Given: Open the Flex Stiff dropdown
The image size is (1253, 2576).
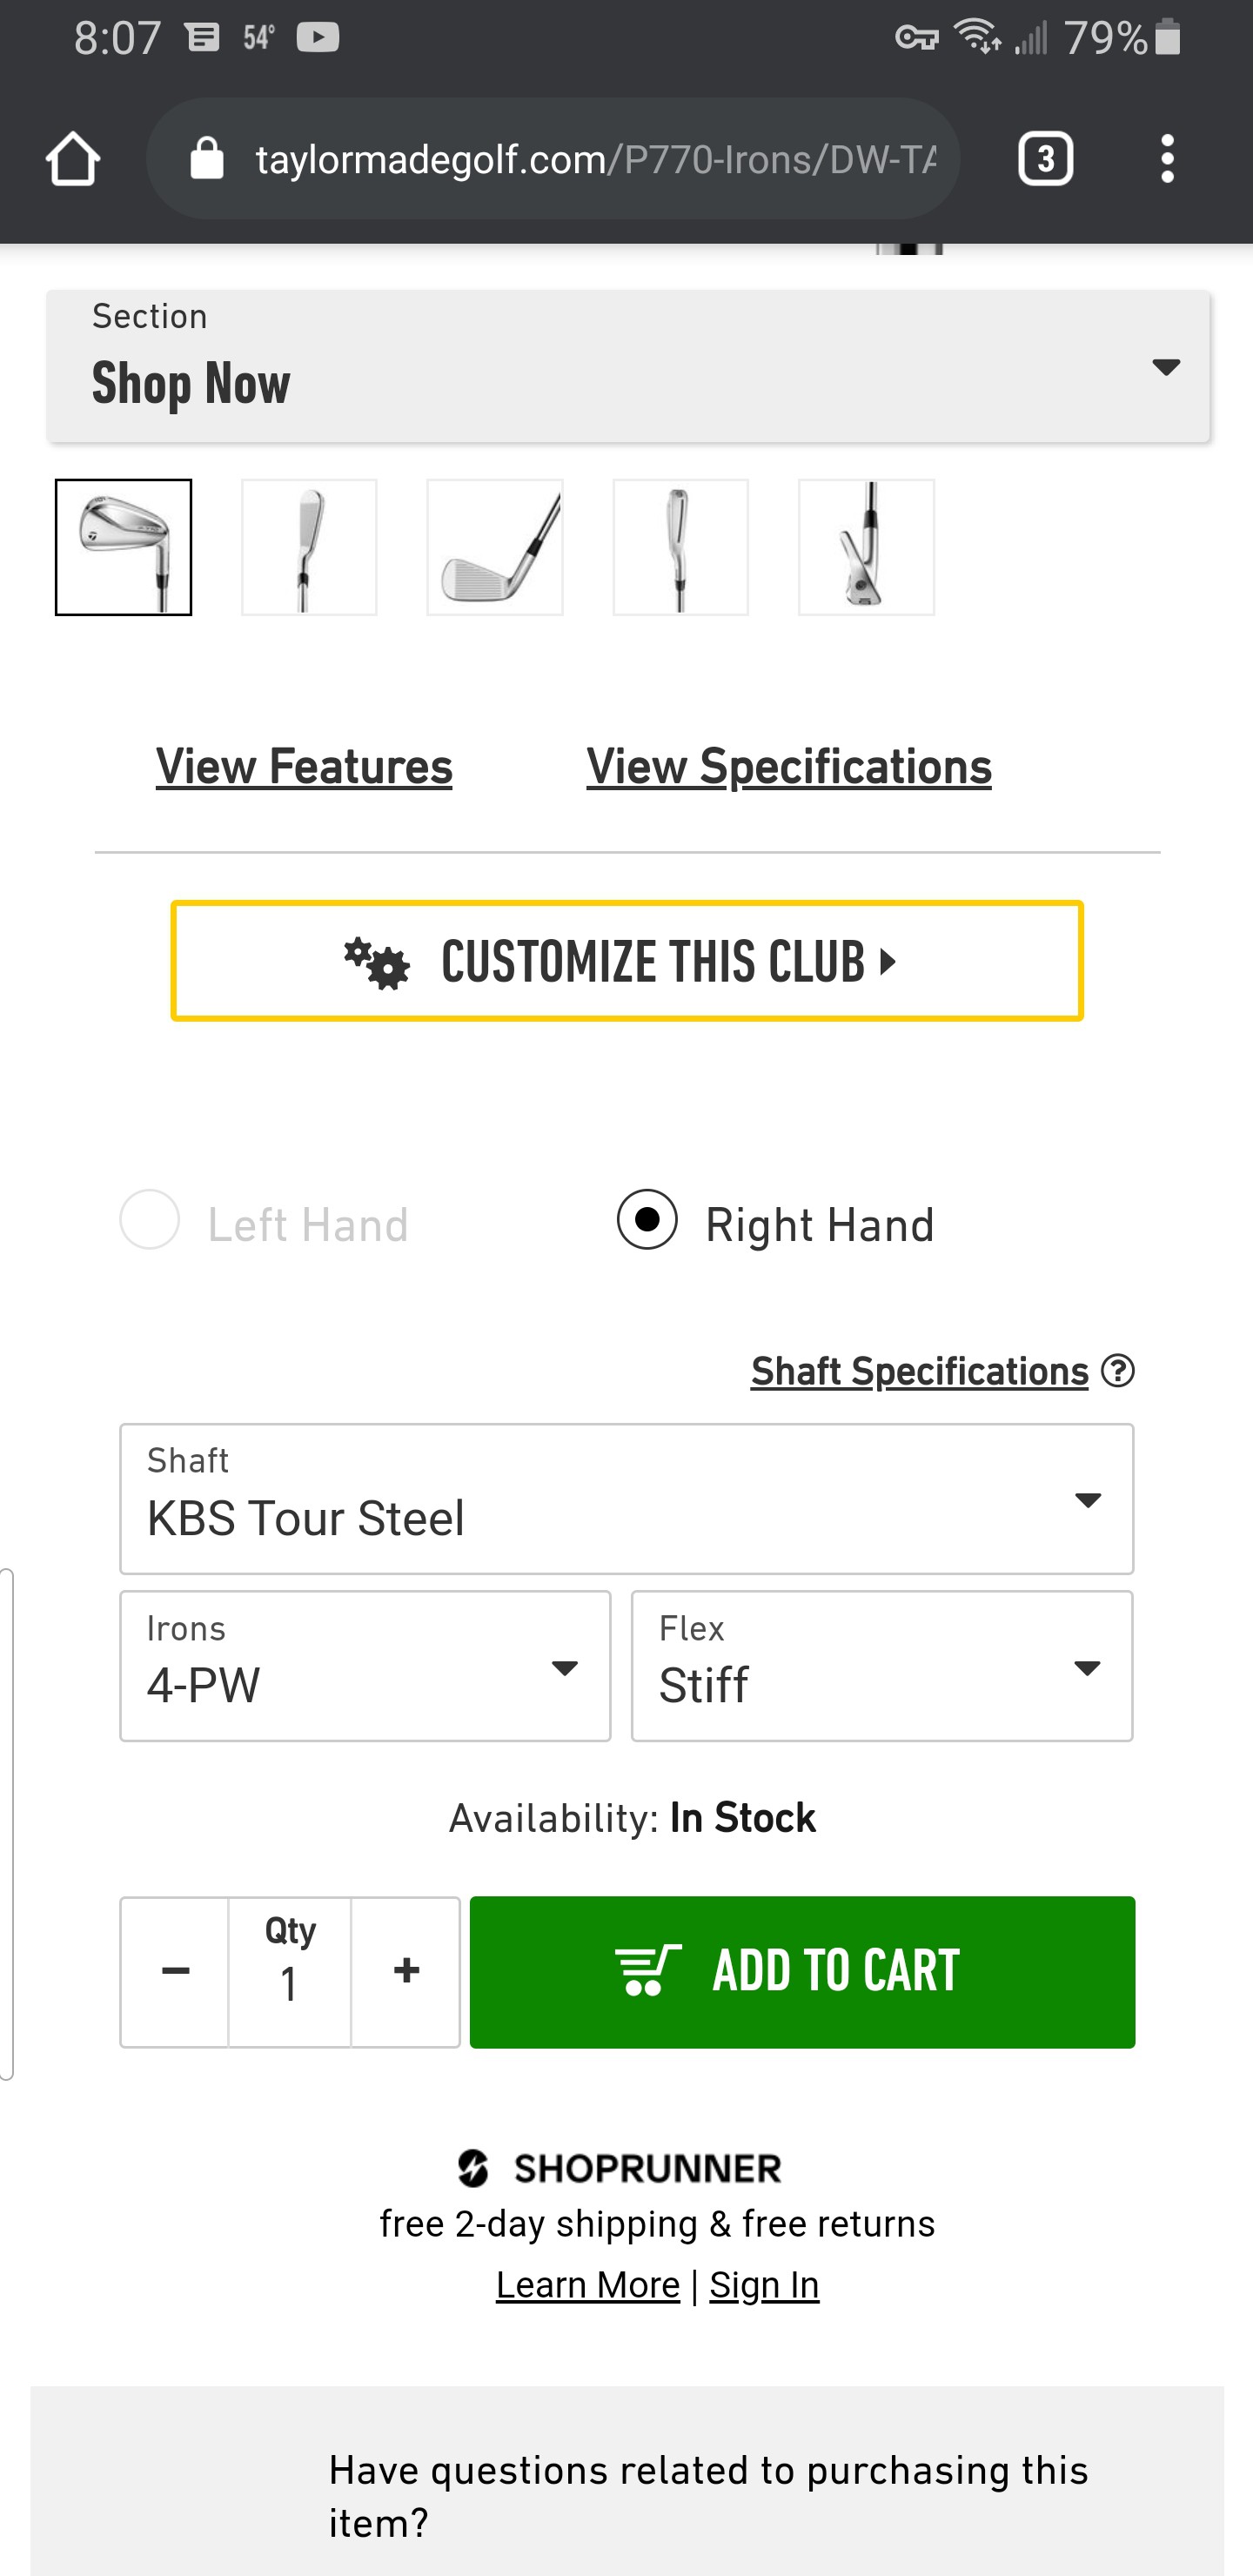Looking at the screenshot, I should pyautogui.click(x=881, y=1665).
